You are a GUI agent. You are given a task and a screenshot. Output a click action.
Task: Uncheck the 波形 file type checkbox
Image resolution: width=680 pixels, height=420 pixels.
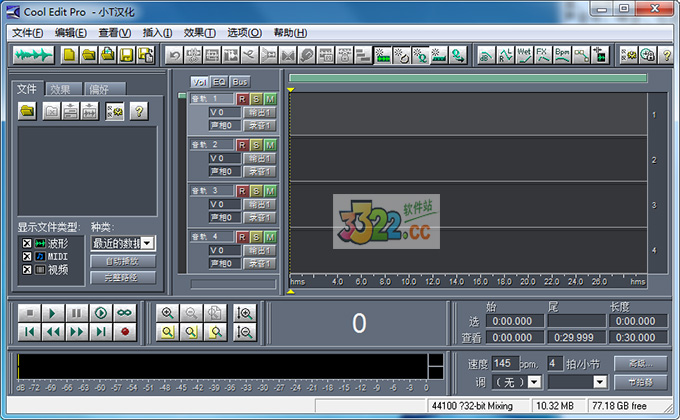point(27,243)
